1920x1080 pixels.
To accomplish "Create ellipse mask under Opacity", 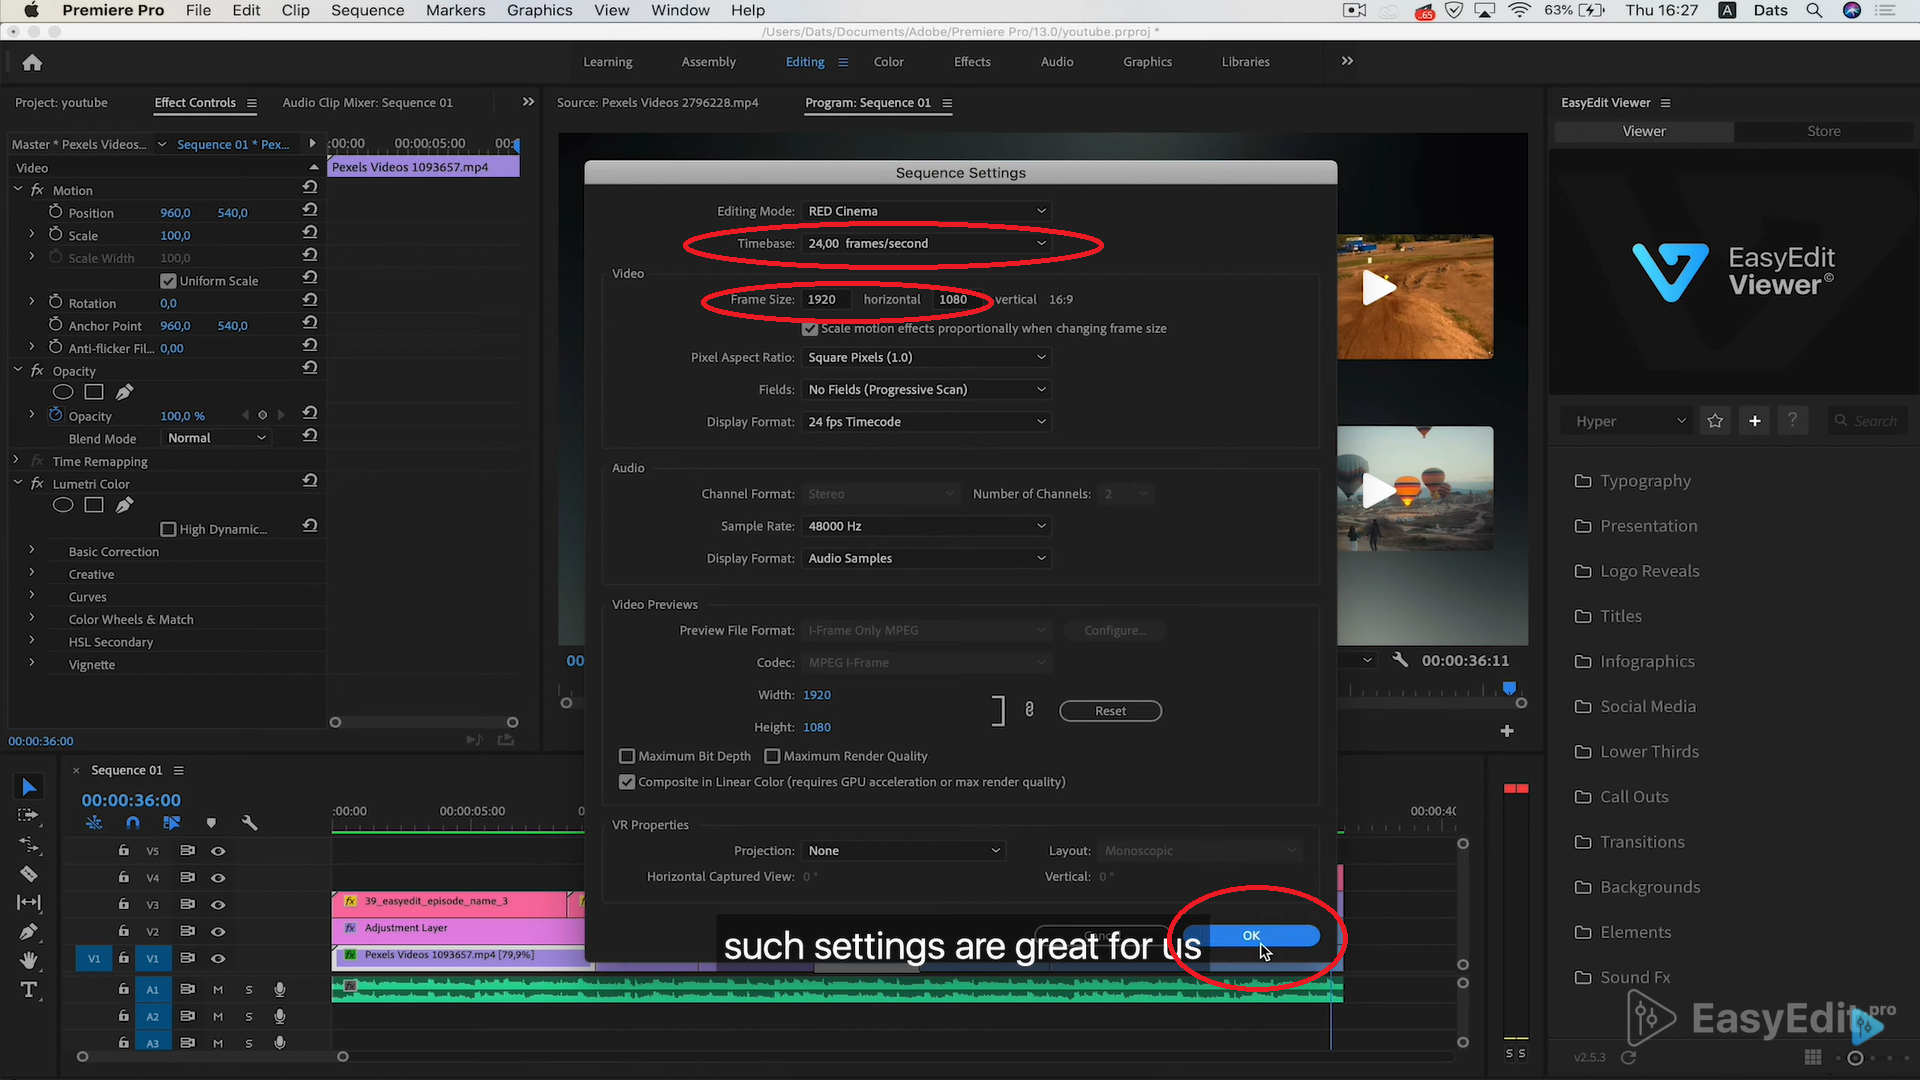I will coord(63,392).
